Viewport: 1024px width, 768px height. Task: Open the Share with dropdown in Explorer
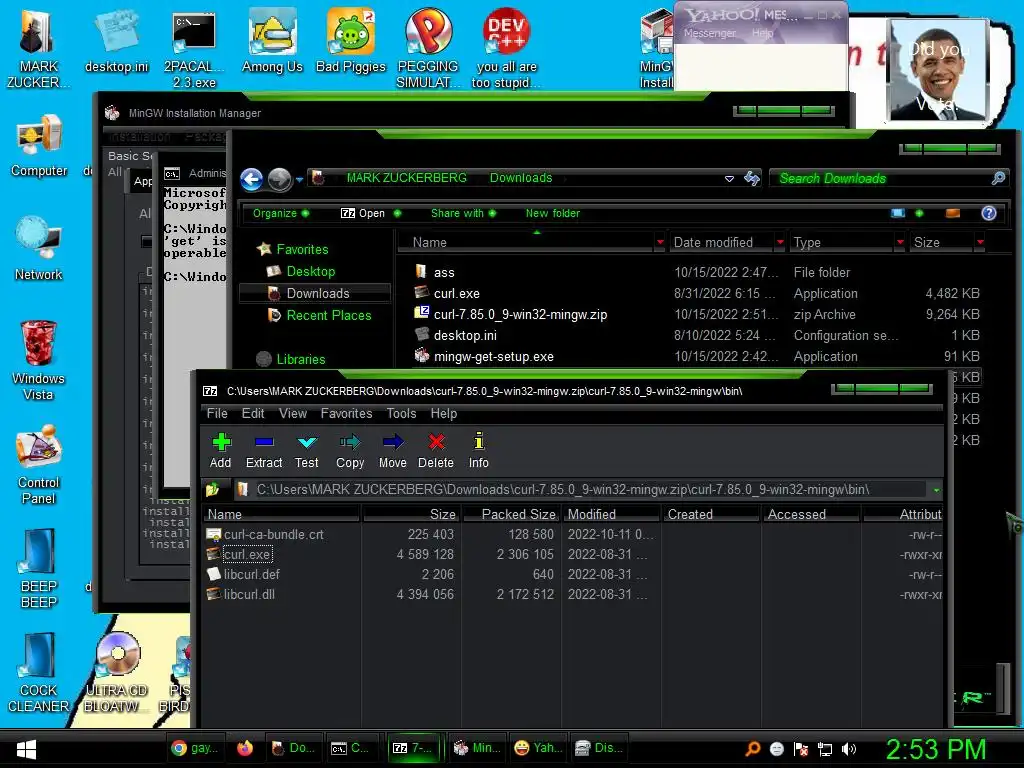(x=463, y=214)
